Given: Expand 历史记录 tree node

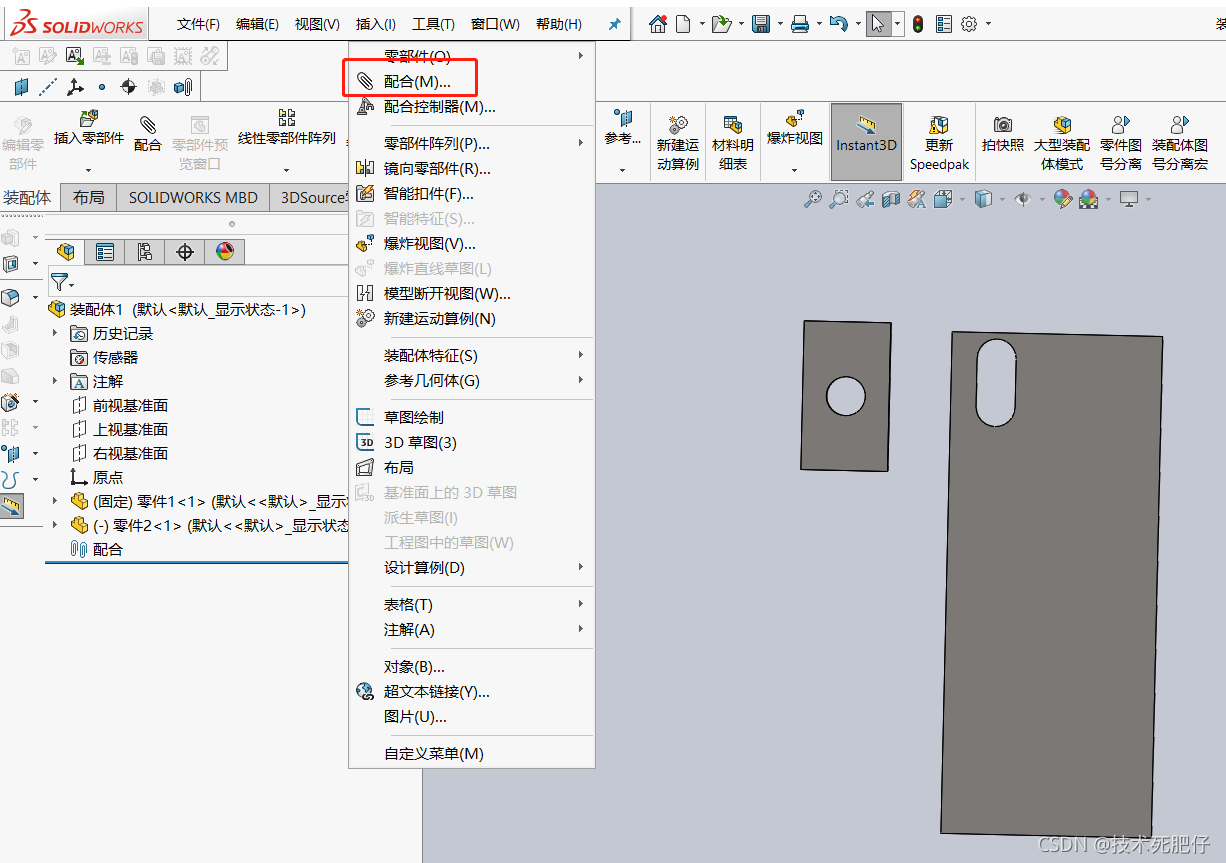Looking at the screenshot, I should (x=56, y=333).
